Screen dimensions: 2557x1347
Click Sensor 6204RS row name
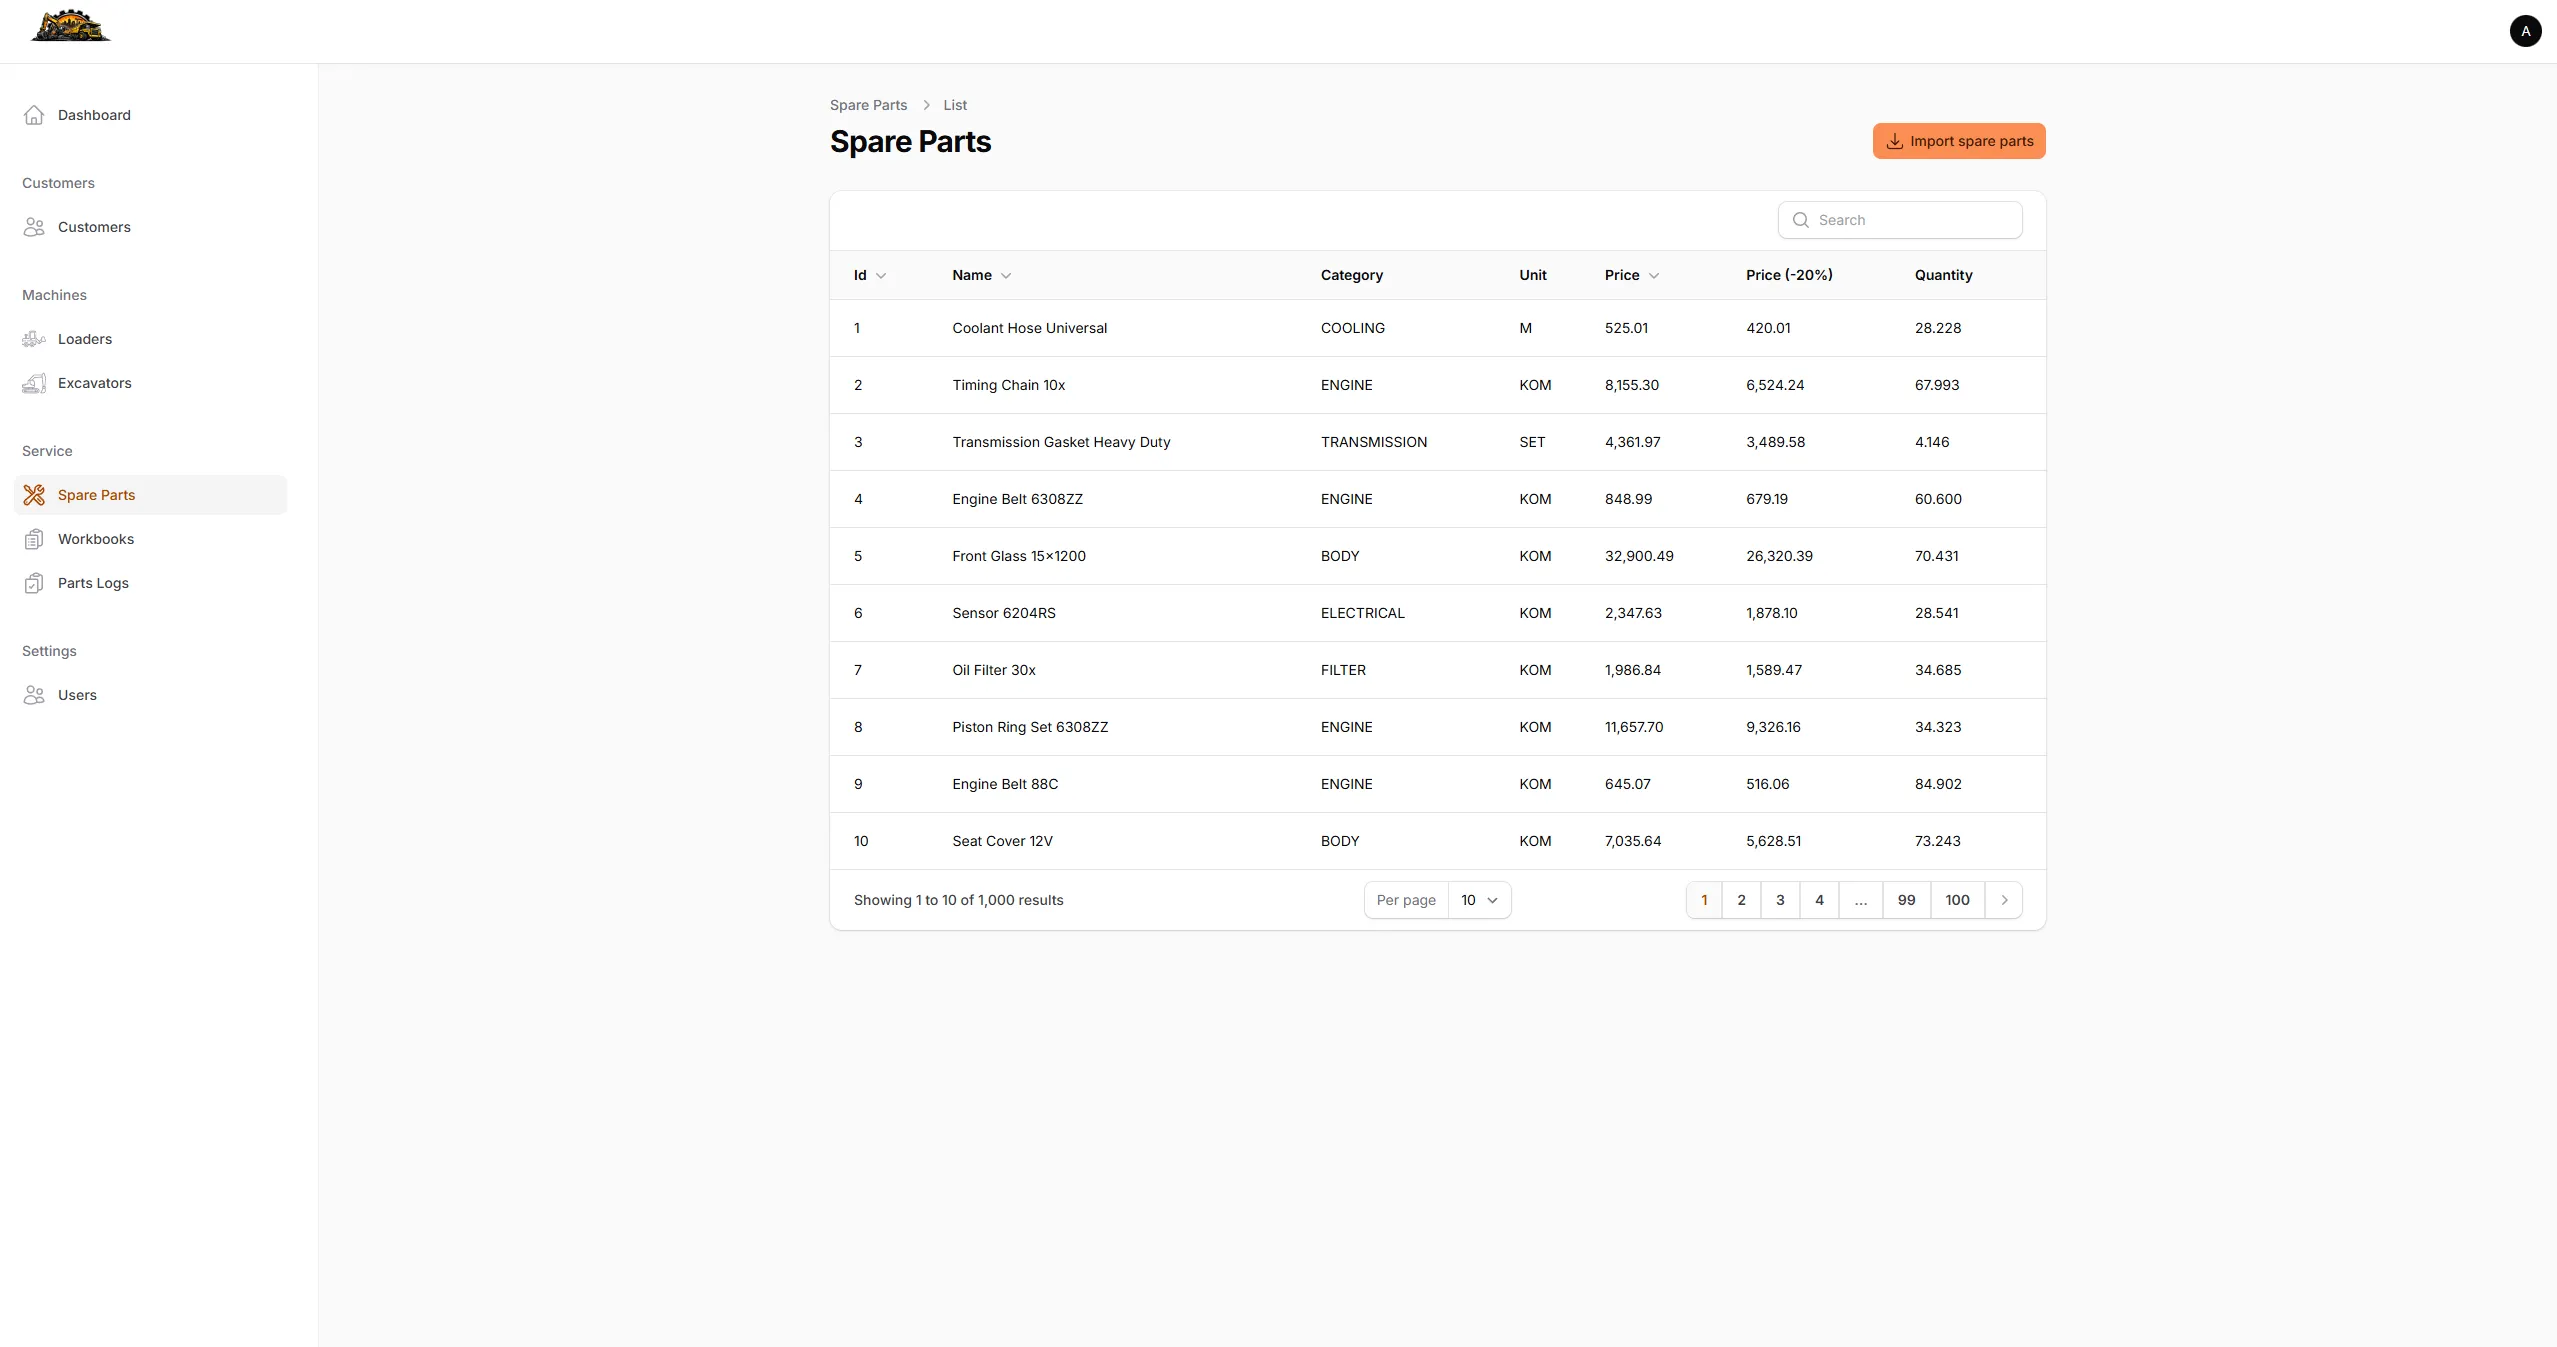click(x=1003, y=613)
